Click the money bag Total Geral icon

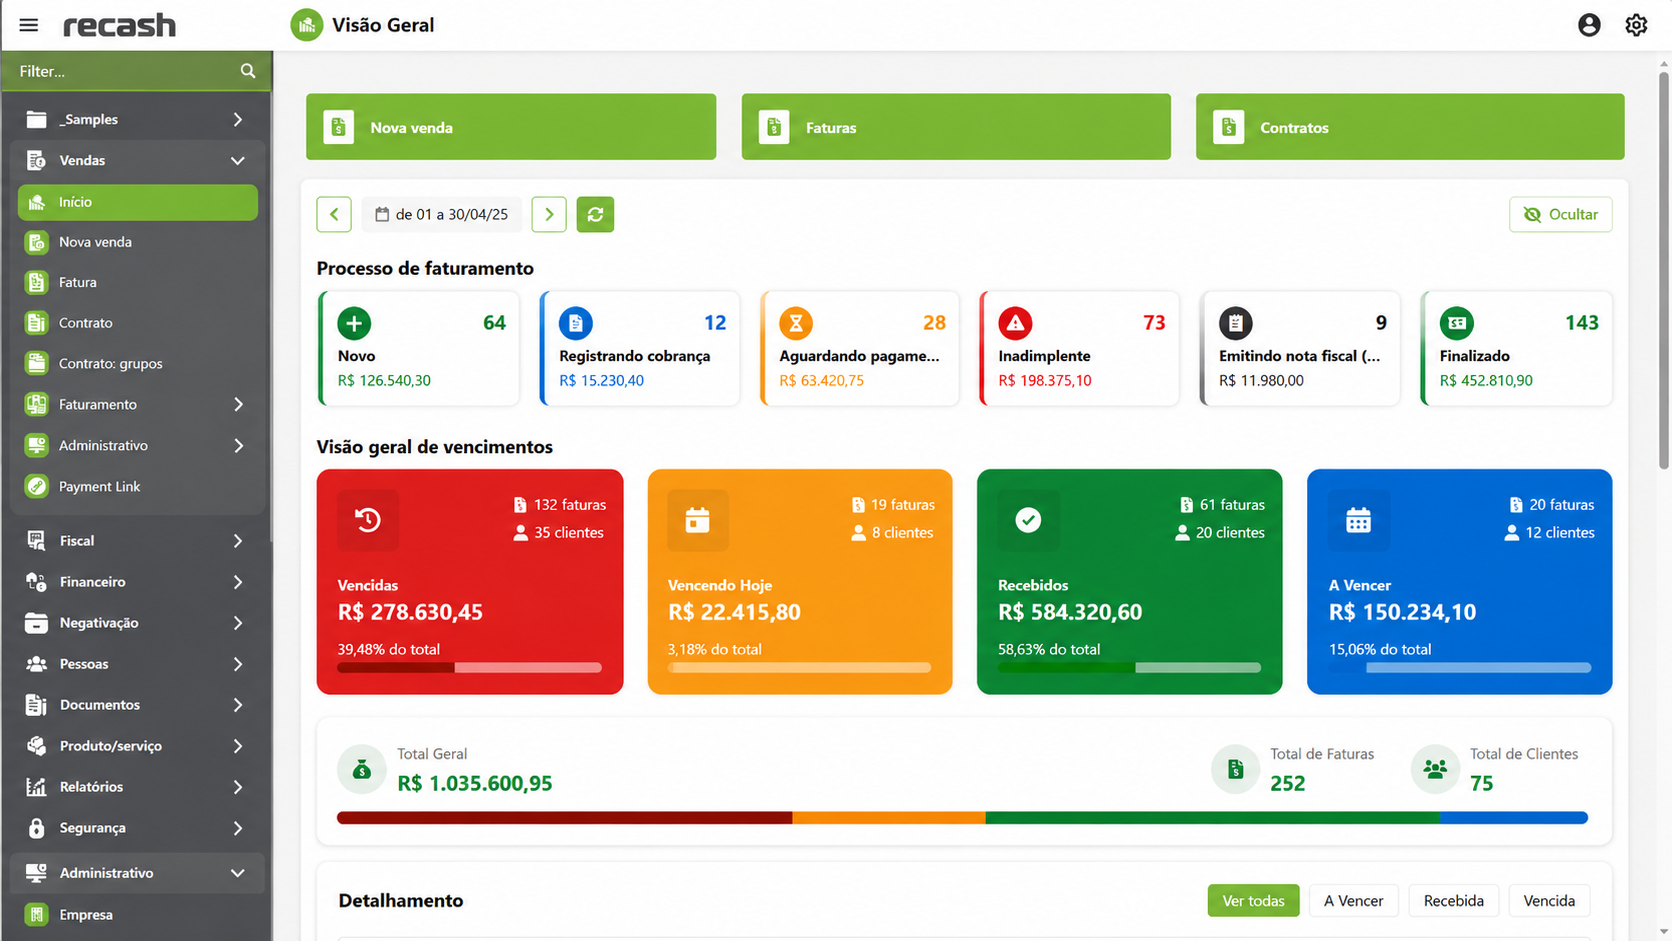coord(362,769)
